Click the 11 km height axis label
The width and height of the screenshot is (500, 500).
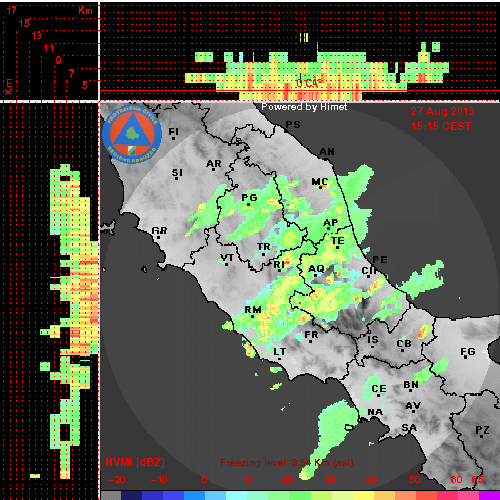(49, 48)
